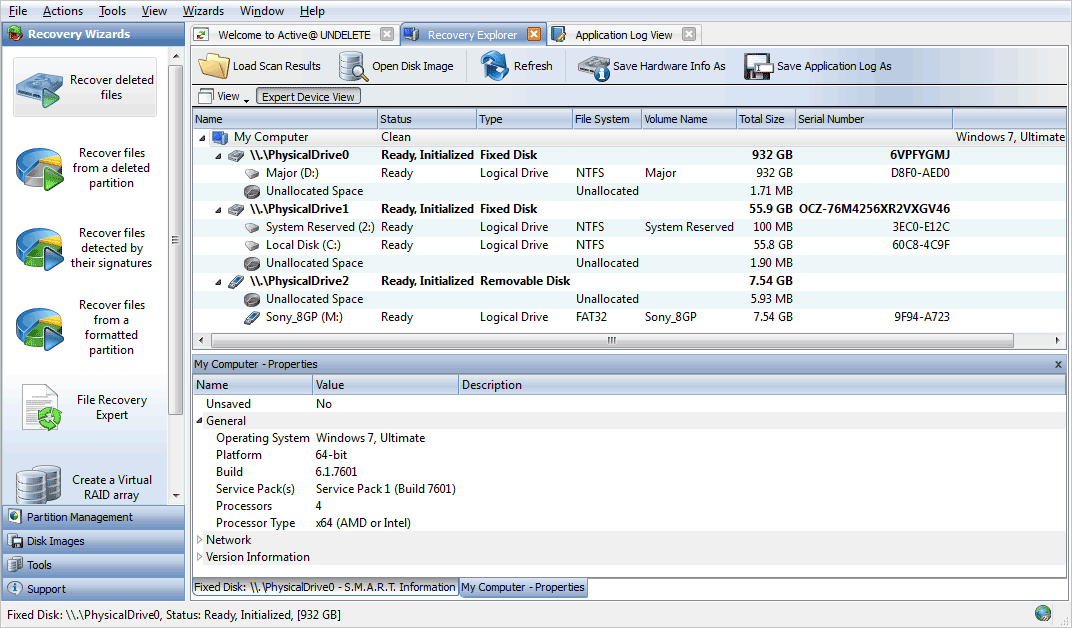The image size is (1072, 628).
Task: Switch to Expert Device View
Action: click(x=308, y=97)
